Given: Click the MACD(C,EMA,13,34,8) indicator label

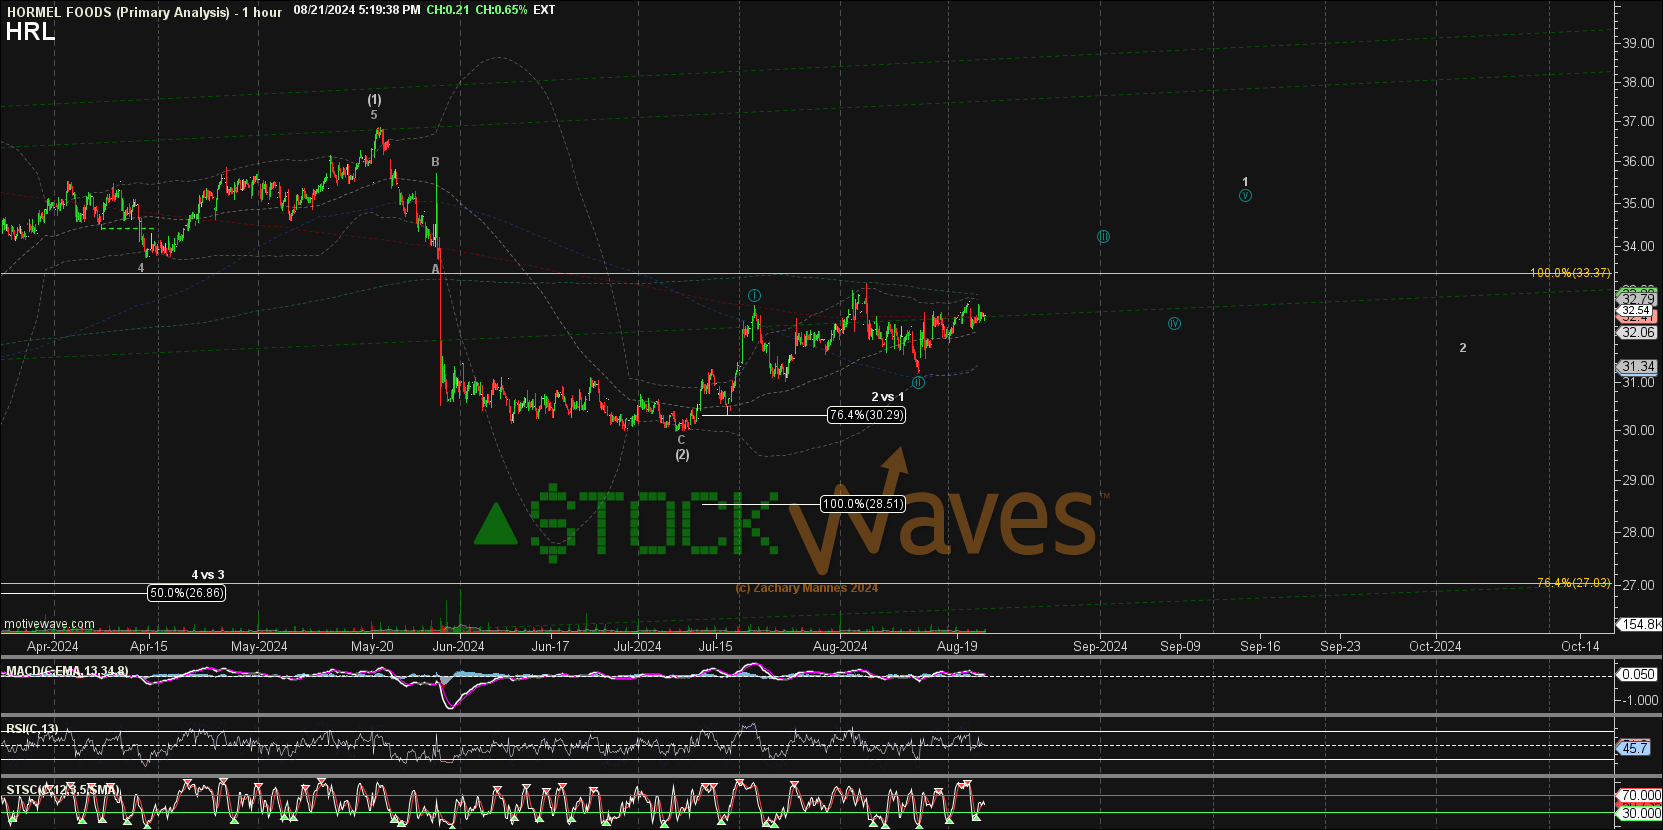Looking at the screenshot, I should click(x=67, y=670).
